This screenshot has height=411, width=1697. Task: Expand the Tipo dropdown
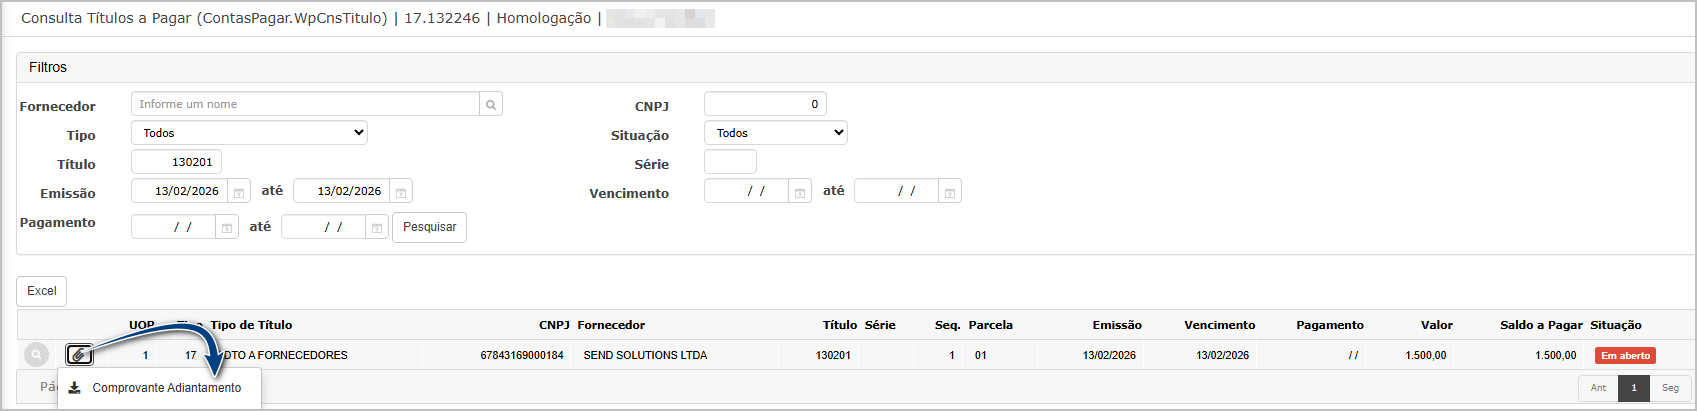click(x=249, y=133)
